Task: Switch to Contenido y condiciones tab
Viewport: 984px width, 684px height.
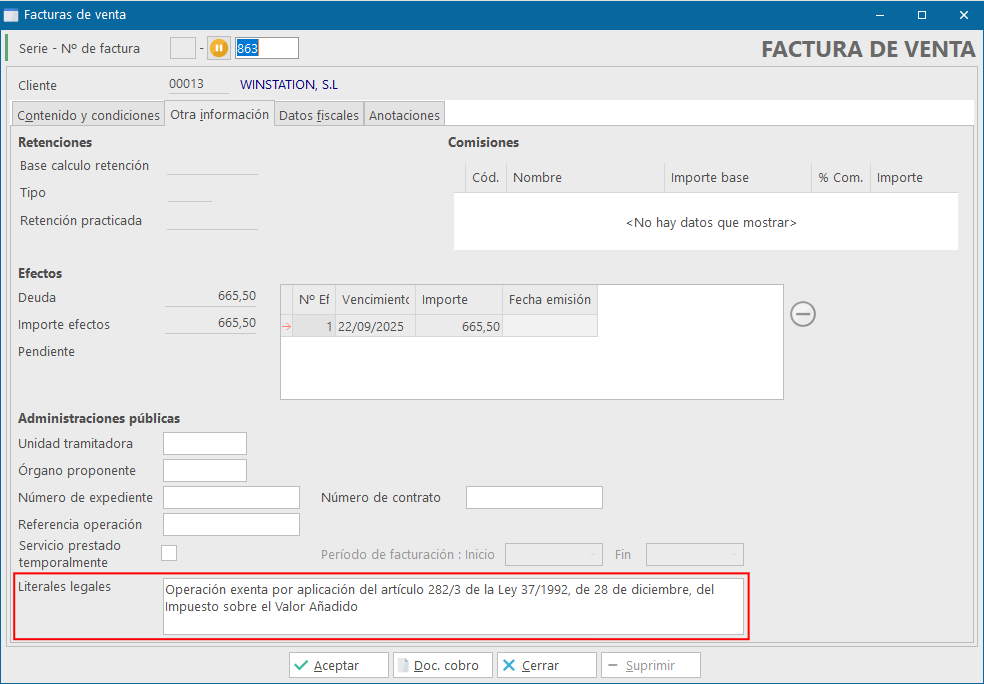Action: tap(88, 115)
